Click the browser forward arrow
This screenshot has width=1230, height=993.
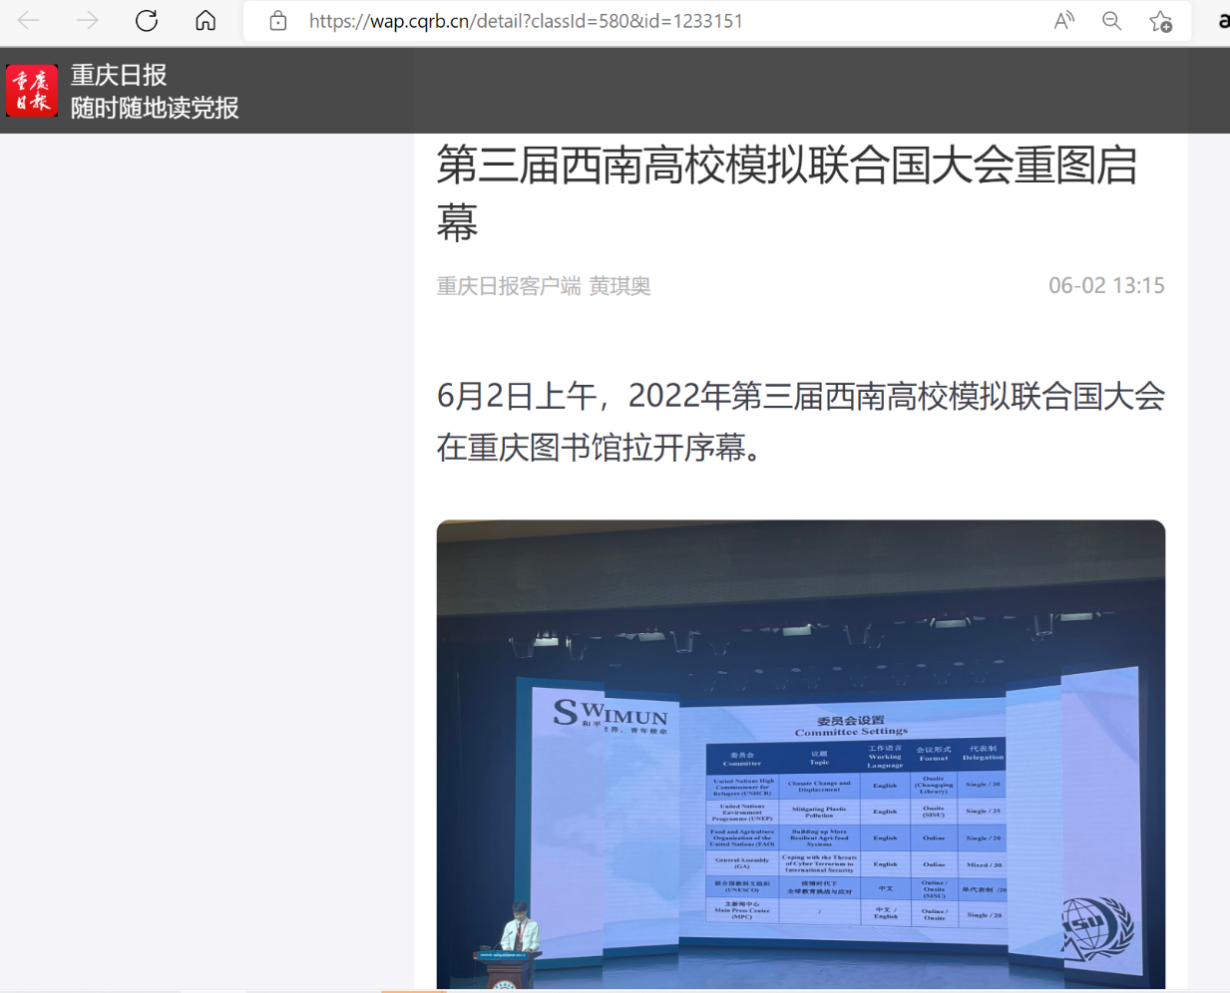click(x=88, y=21)
